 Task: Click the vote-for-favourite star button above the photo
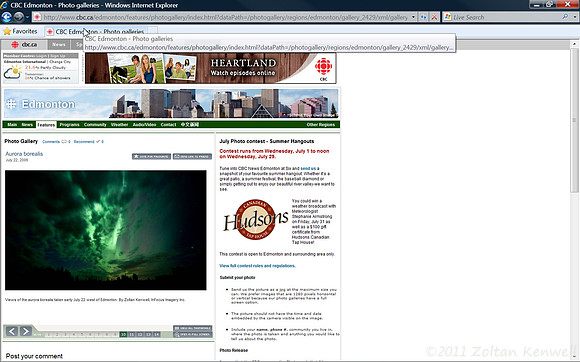[151, 156]
